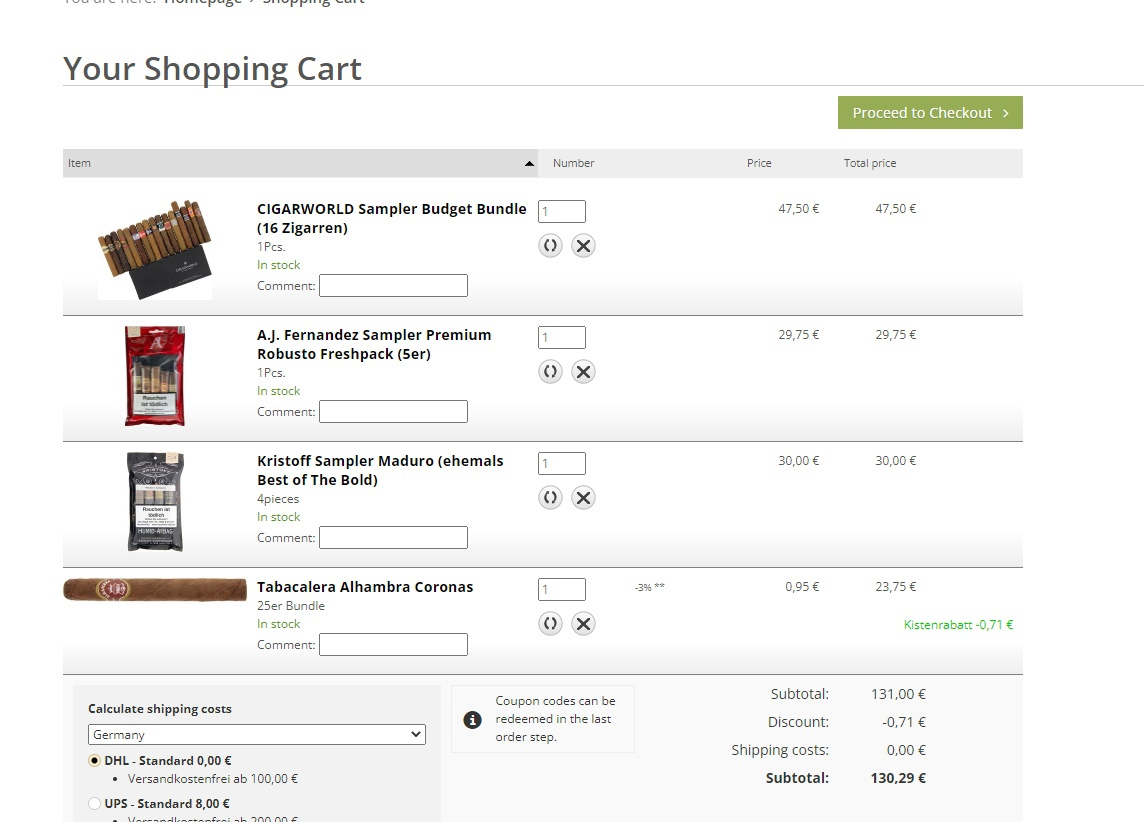
Task: Click the final subtotal 130,29 €
Action: tap(898, 778)
